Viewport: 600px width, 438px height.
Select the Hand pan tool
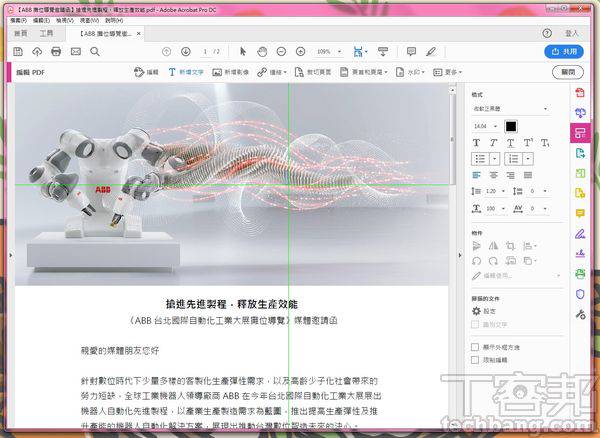262,51
